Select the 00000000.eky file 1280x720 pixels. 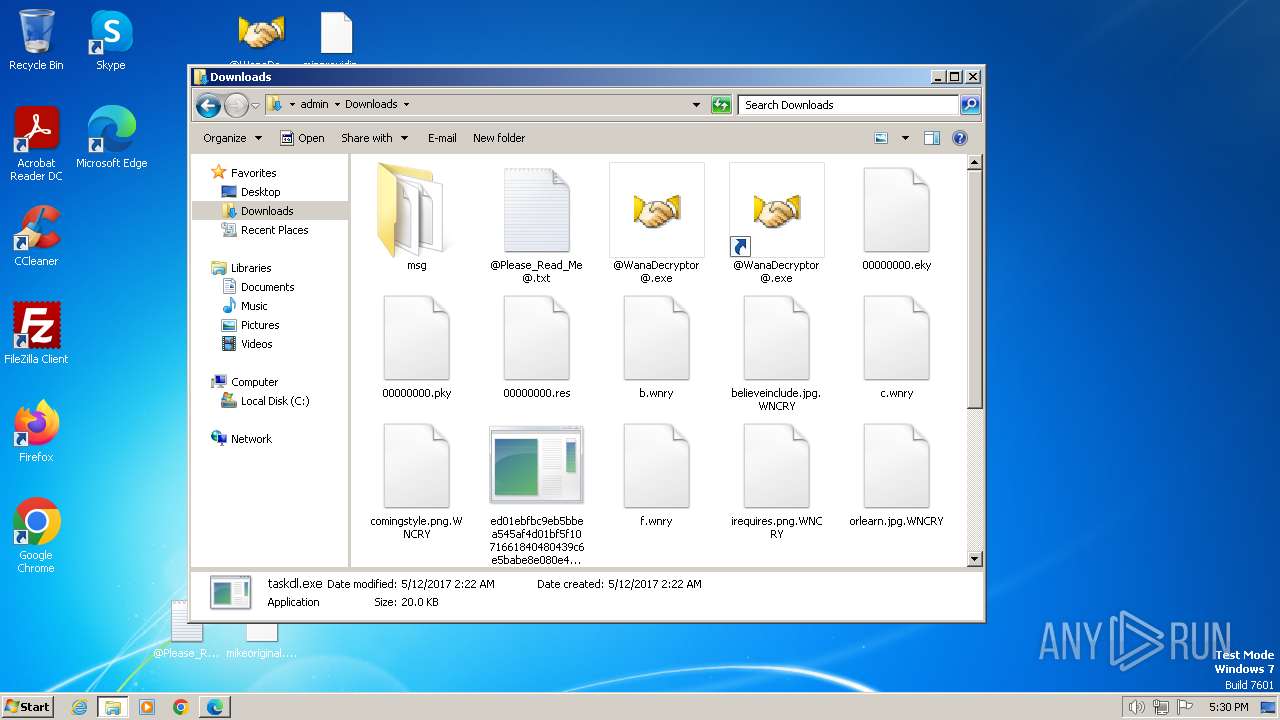(896, 217)
